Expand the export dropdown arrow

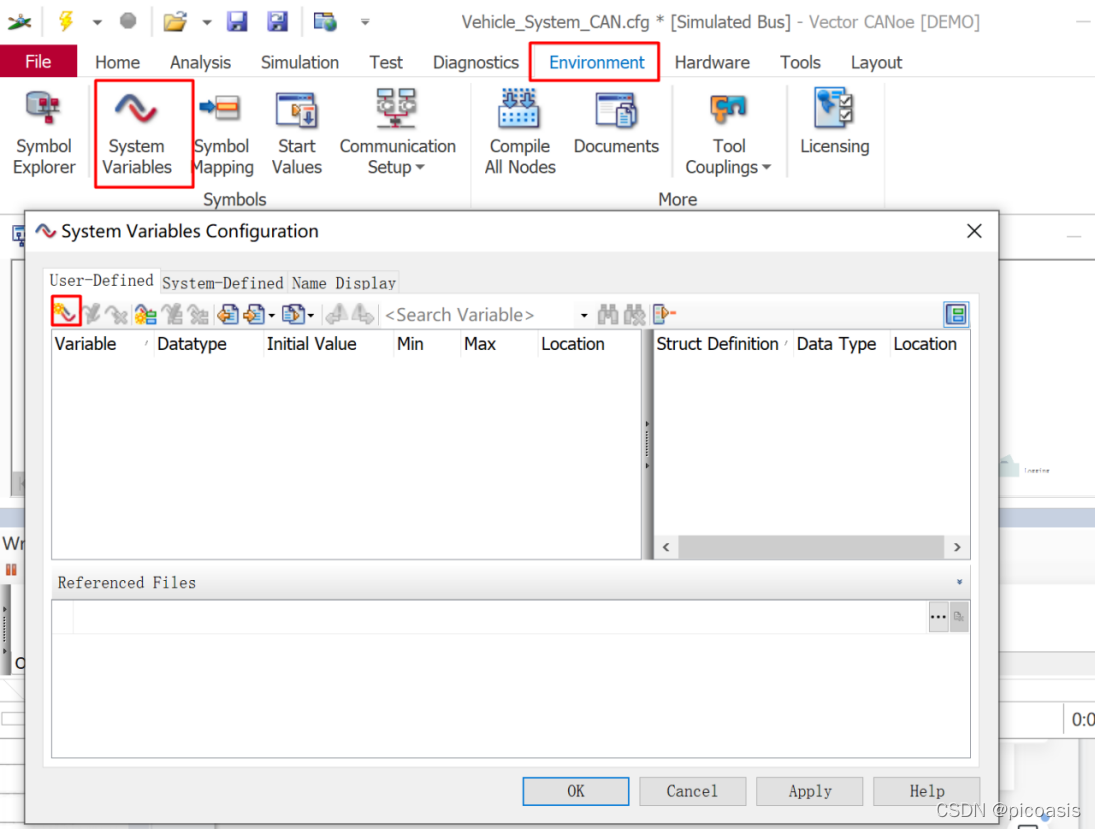pos(311,315)
